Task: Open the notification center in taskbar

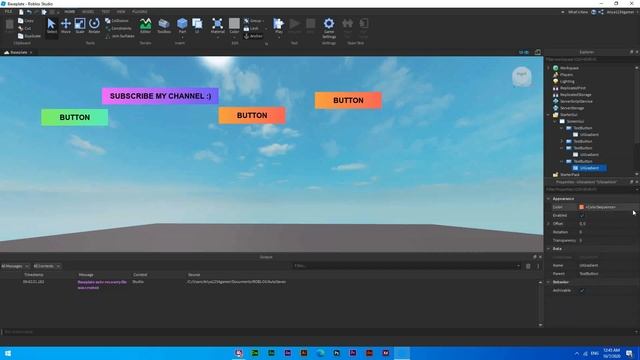Action: pyautogui.click(x=629, y=353)
